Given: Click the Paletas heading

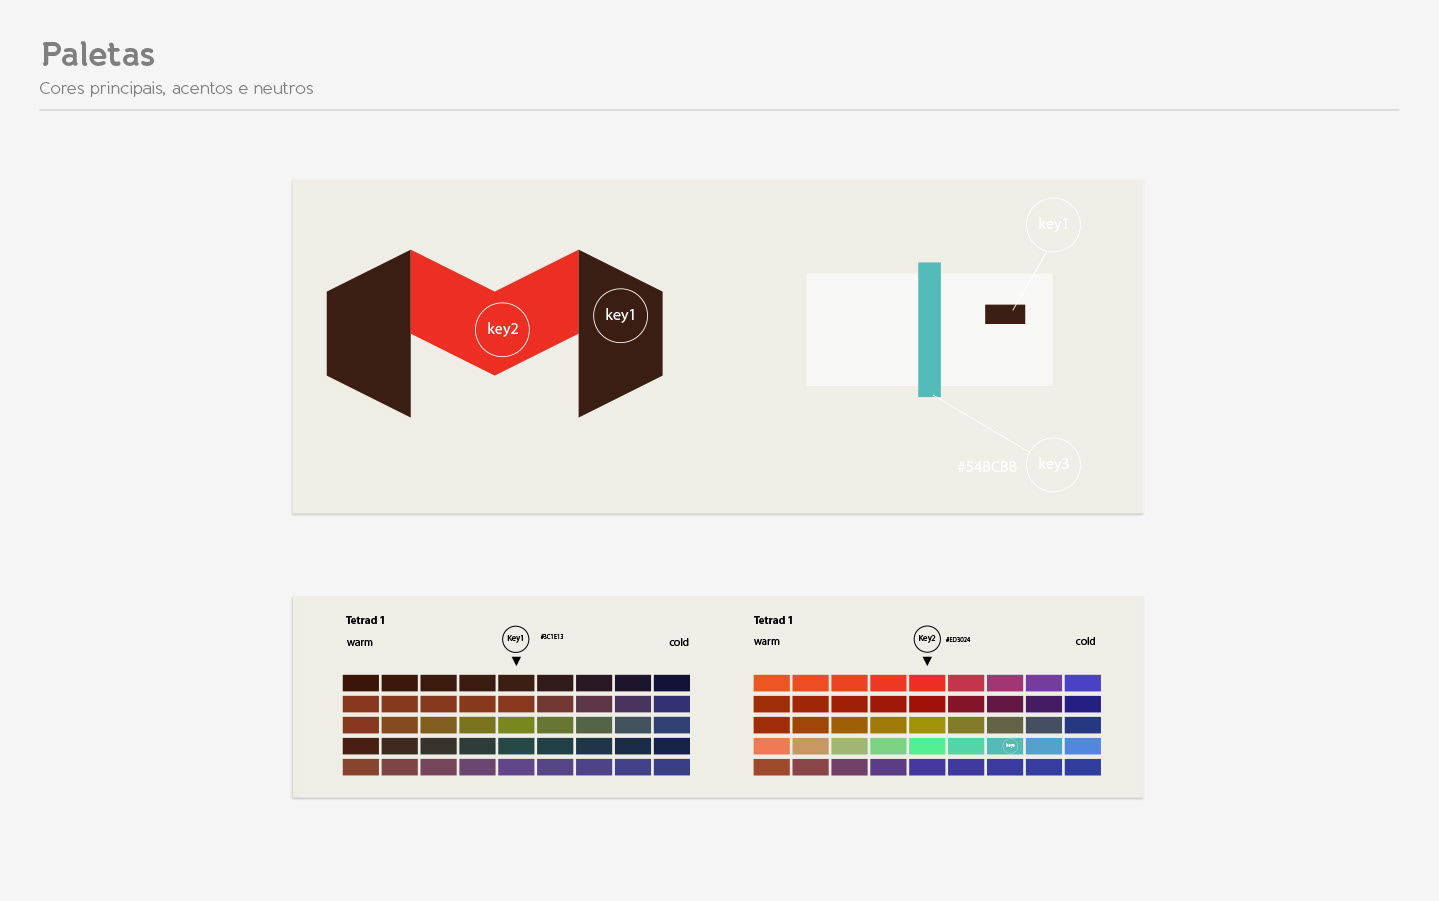Looking at the screenshot, I should [98, 54].
